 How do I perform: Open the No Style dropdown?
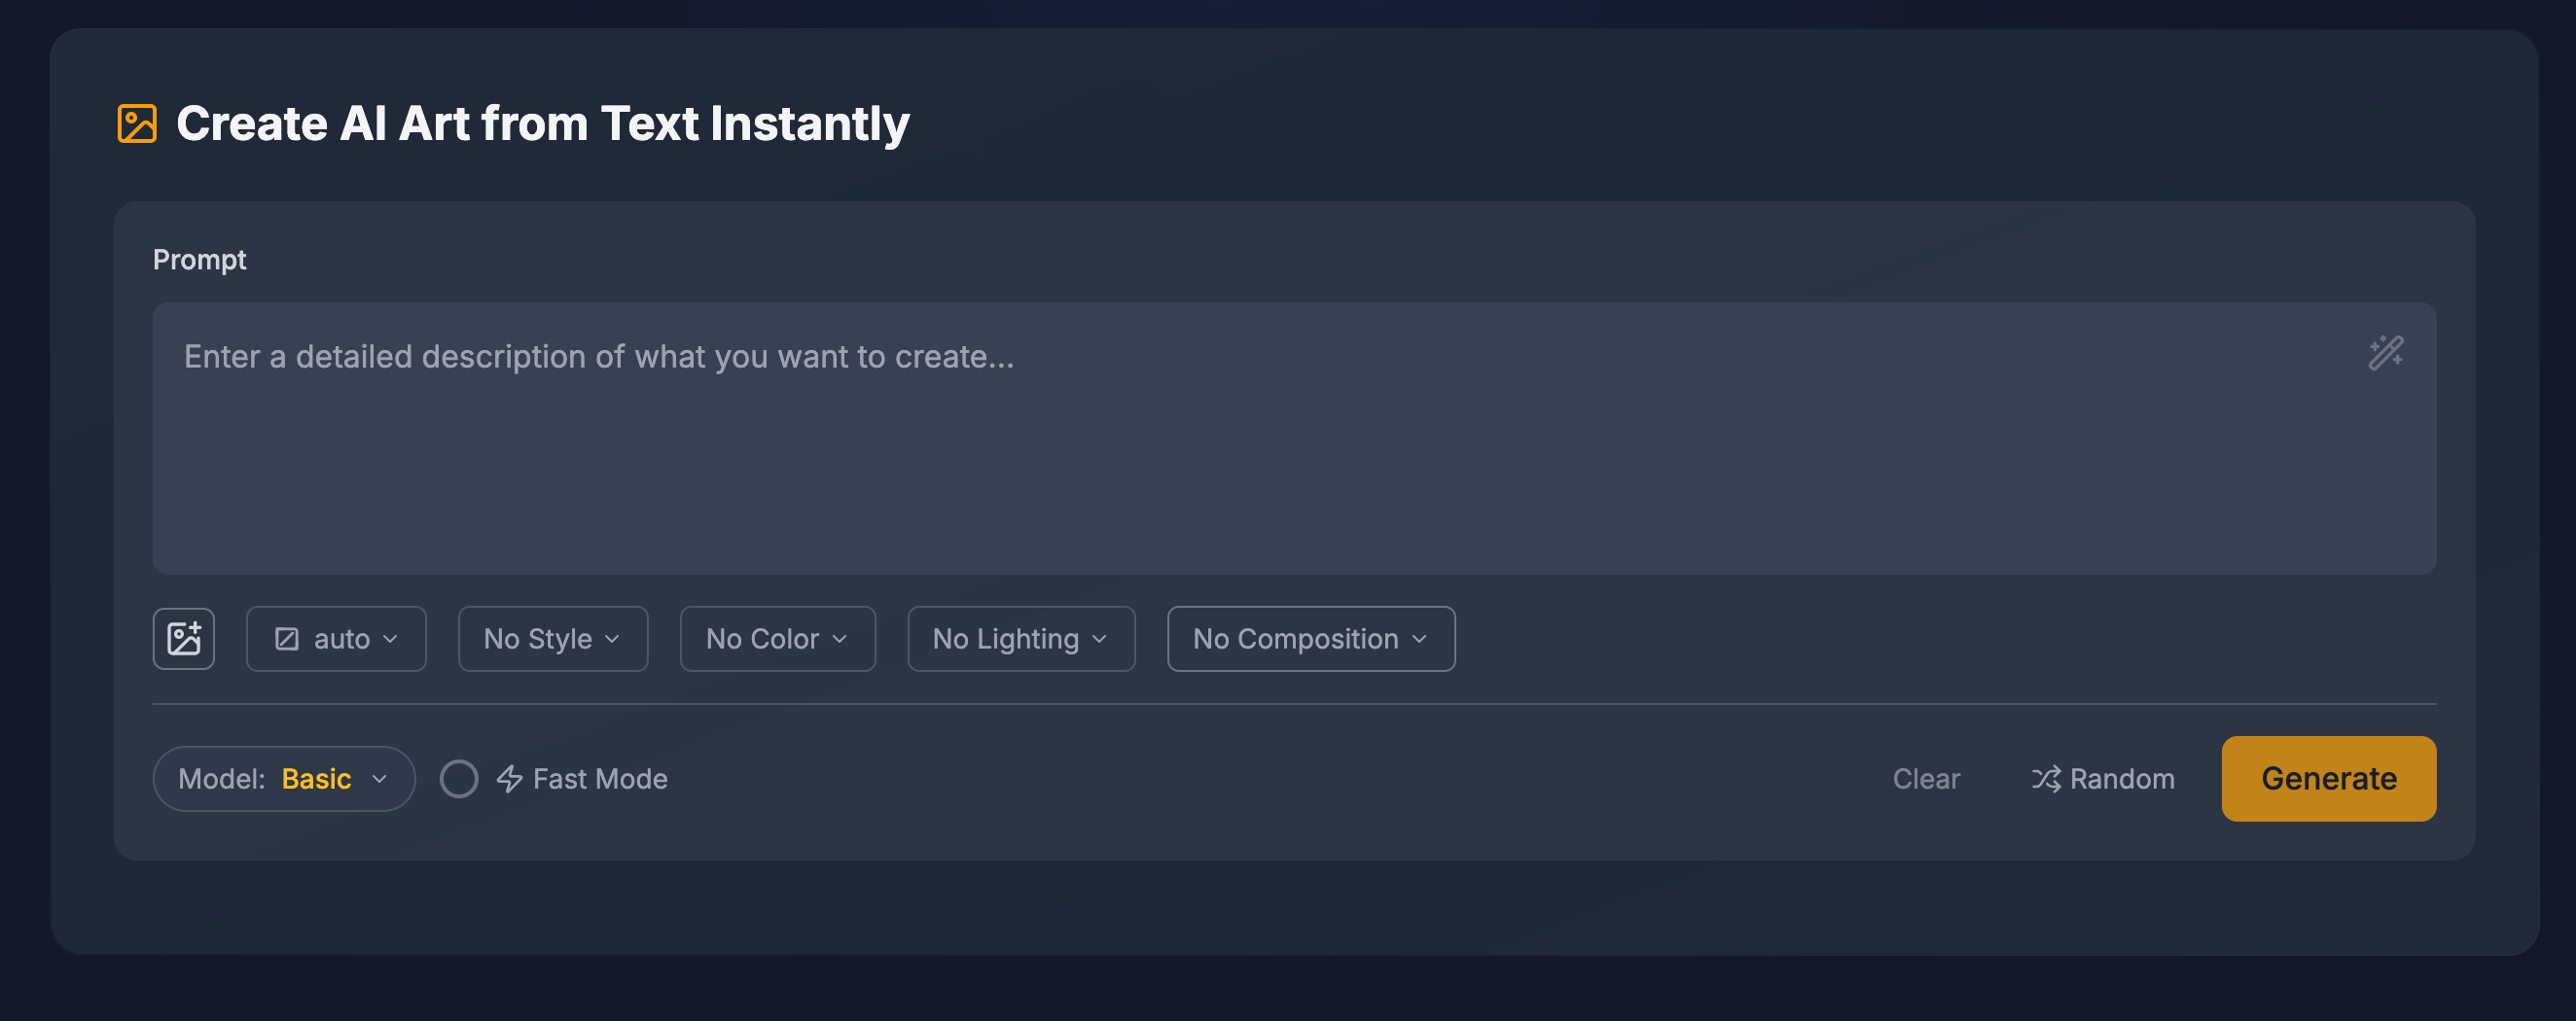coord(553,639)
